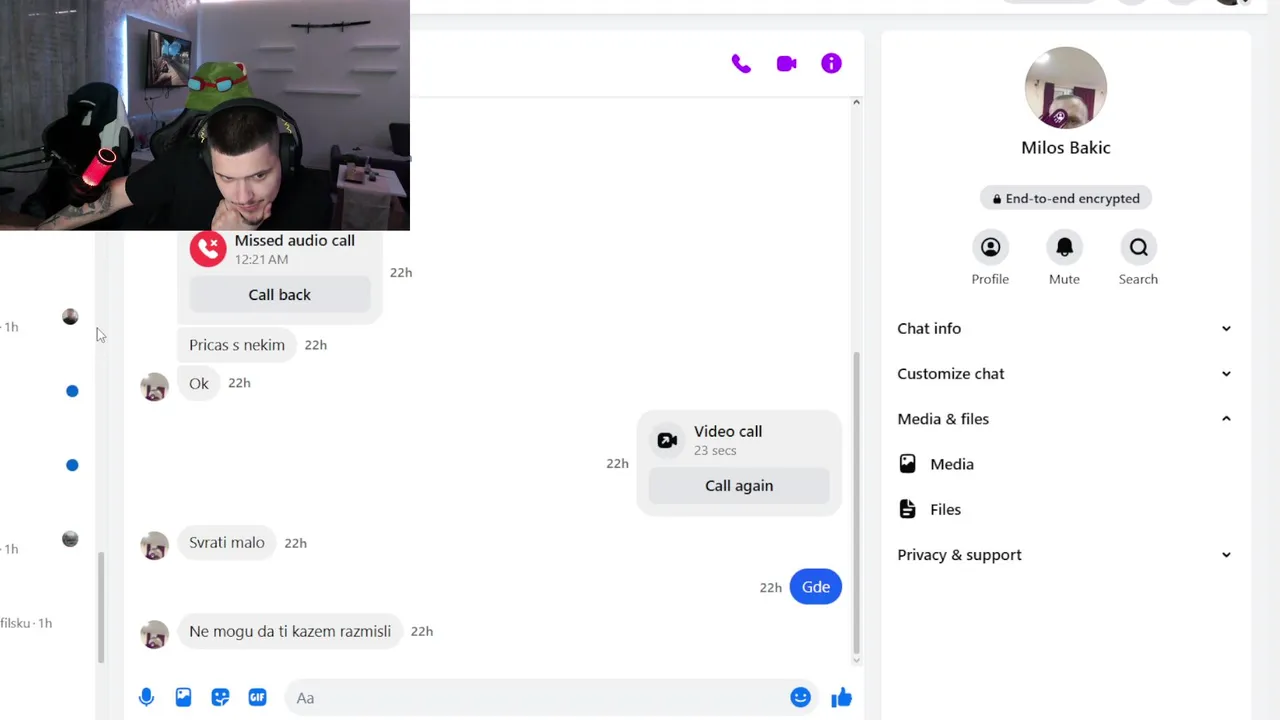Open the GIF picker
1280x720 pixels.
(257, 698)
